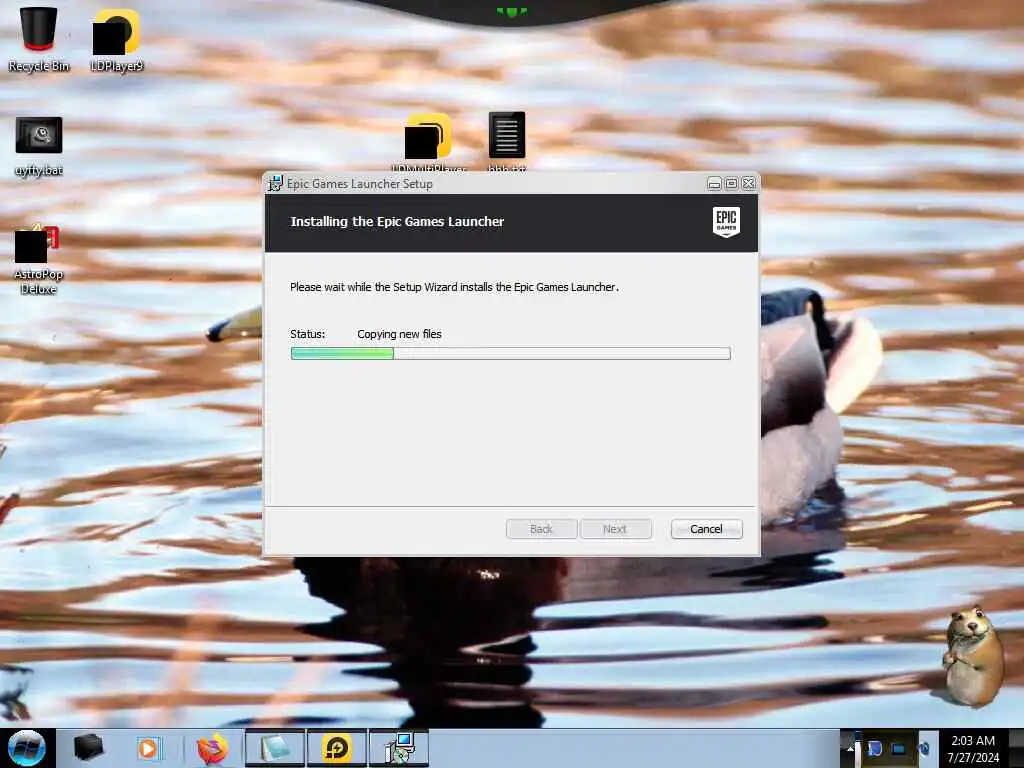1024x768 pixels.
Task: Click the disabled Next button
Action: (x=615, y=529)
